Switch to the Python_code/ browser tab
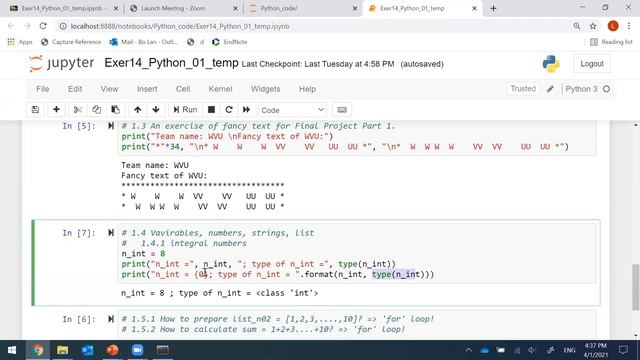This screenshot has height=360, width=640. [303, 8]
